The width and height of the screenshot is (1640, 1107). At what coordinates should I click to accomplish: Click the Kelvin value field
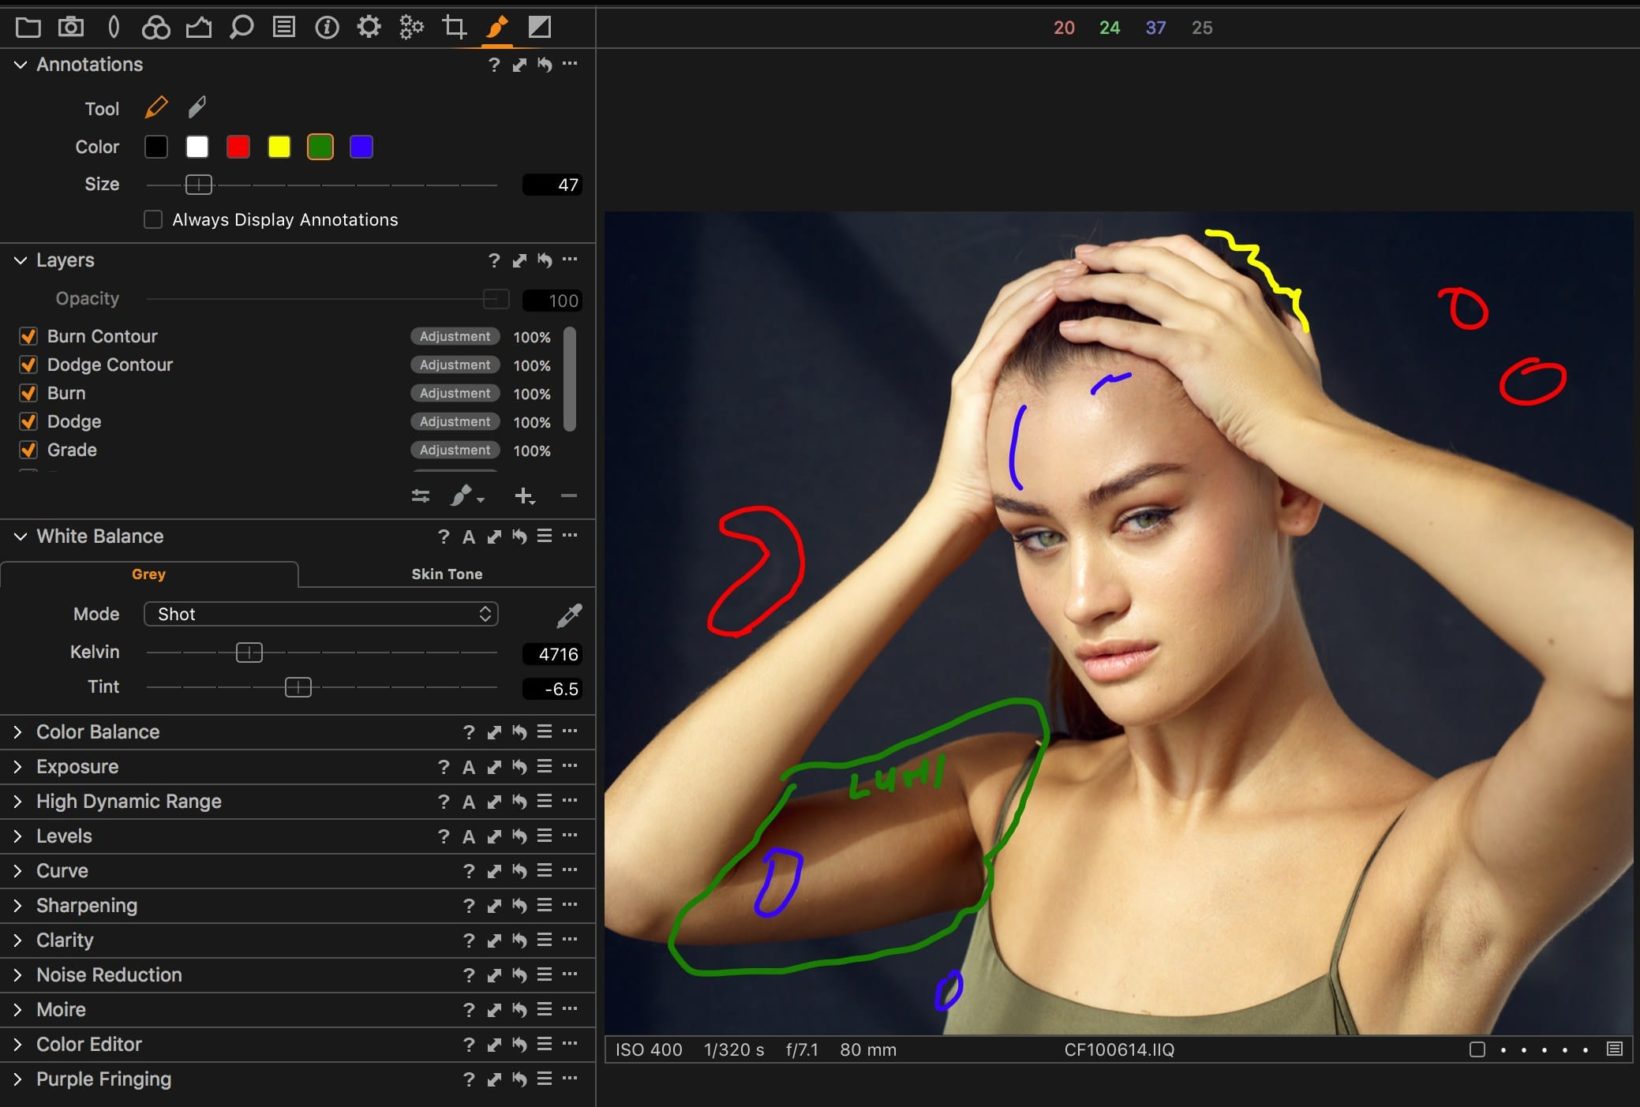pyautogui.click(x=552, y=654)
